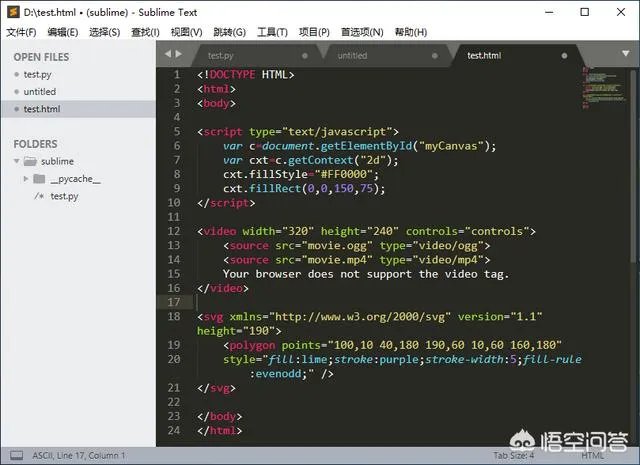Click the sublime folder icon in sidebar

tap(30, 161)
